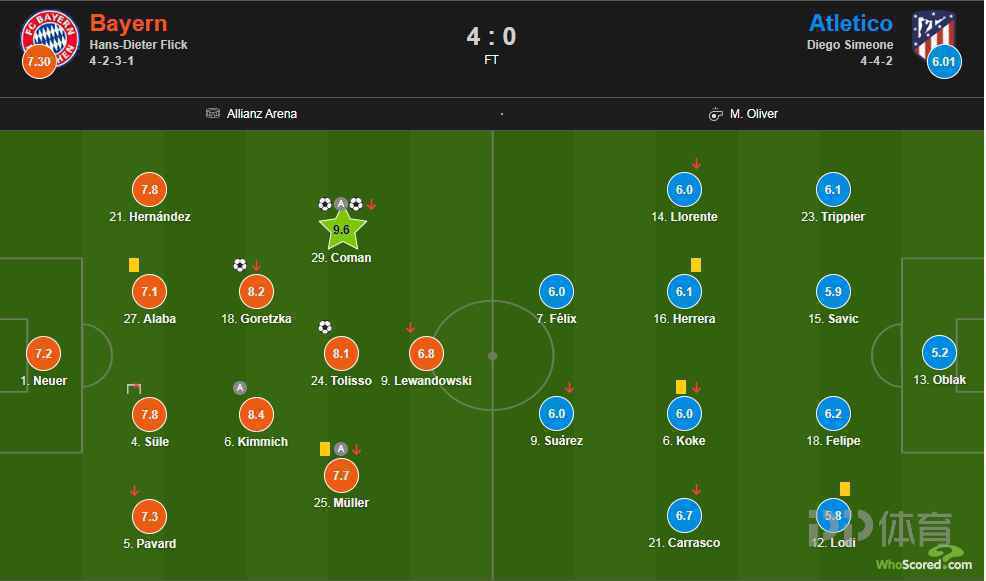Click the referee whistle icon beside M. Oliver

(x=716, y=114)
